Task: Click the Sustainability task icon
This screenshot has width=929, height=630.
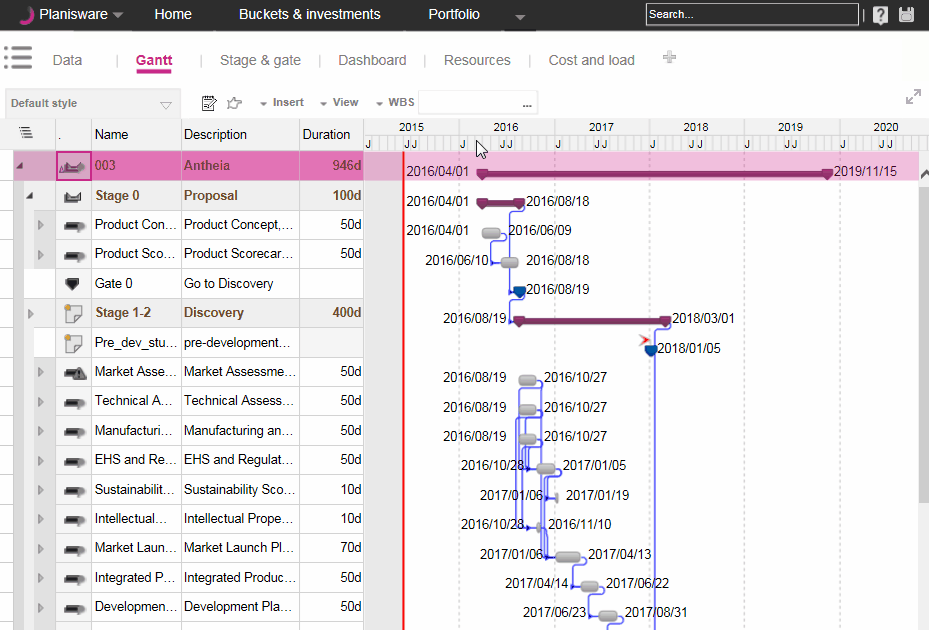Action: 74,491
